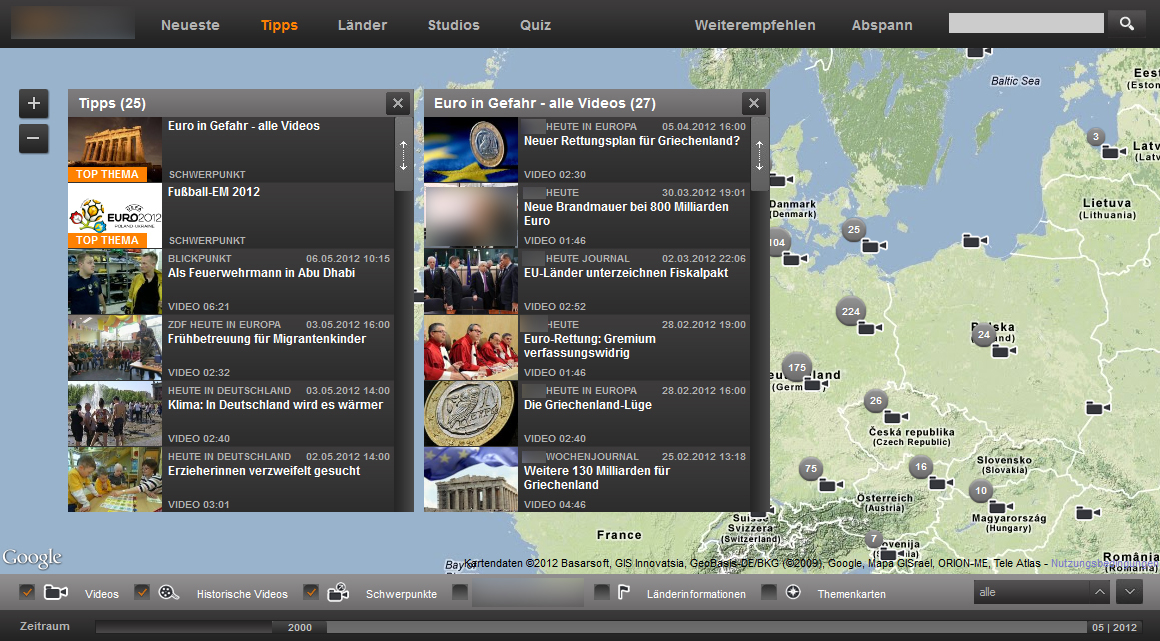Click the 26 videos marker in Czech Republic
Viewport: 1160px width, 641px height.
pyautogui.click(x=876, y=402)
